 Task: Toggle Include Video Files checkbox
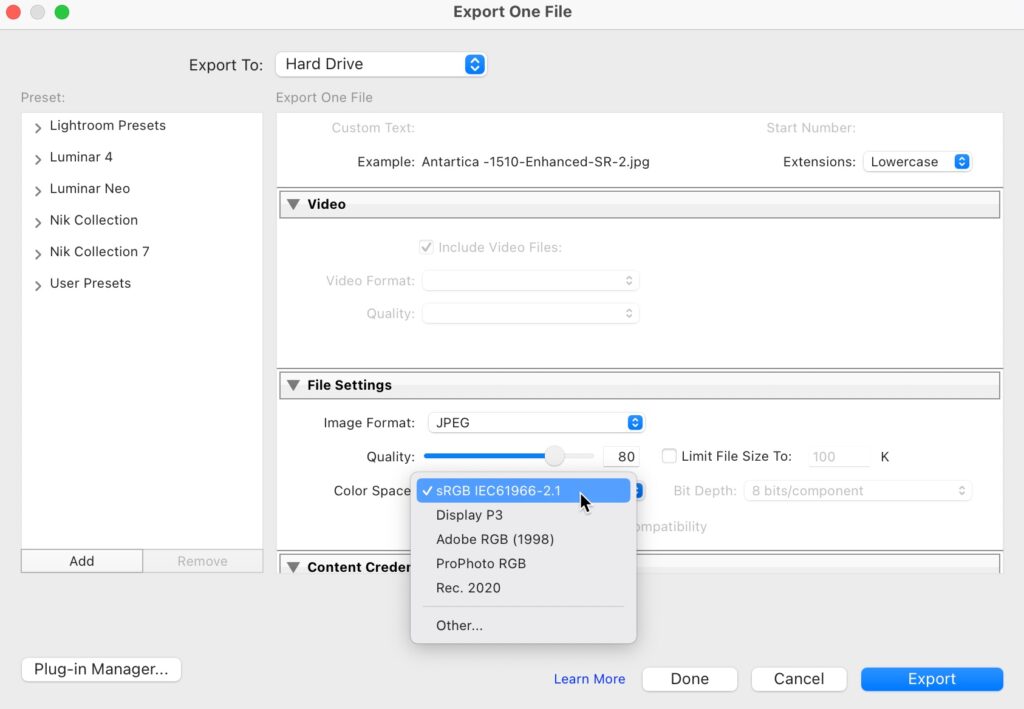(x=426, y=247)
